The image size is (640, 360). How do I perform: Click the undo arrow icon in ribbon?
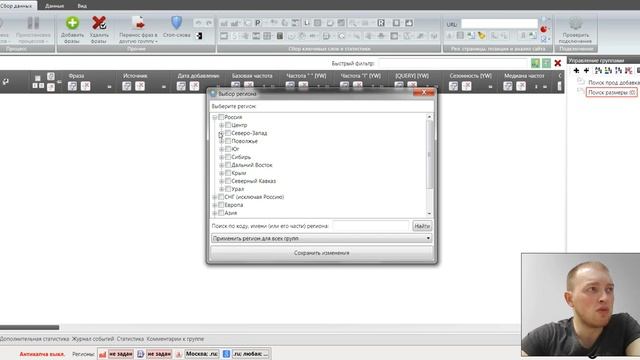point(198,23)
